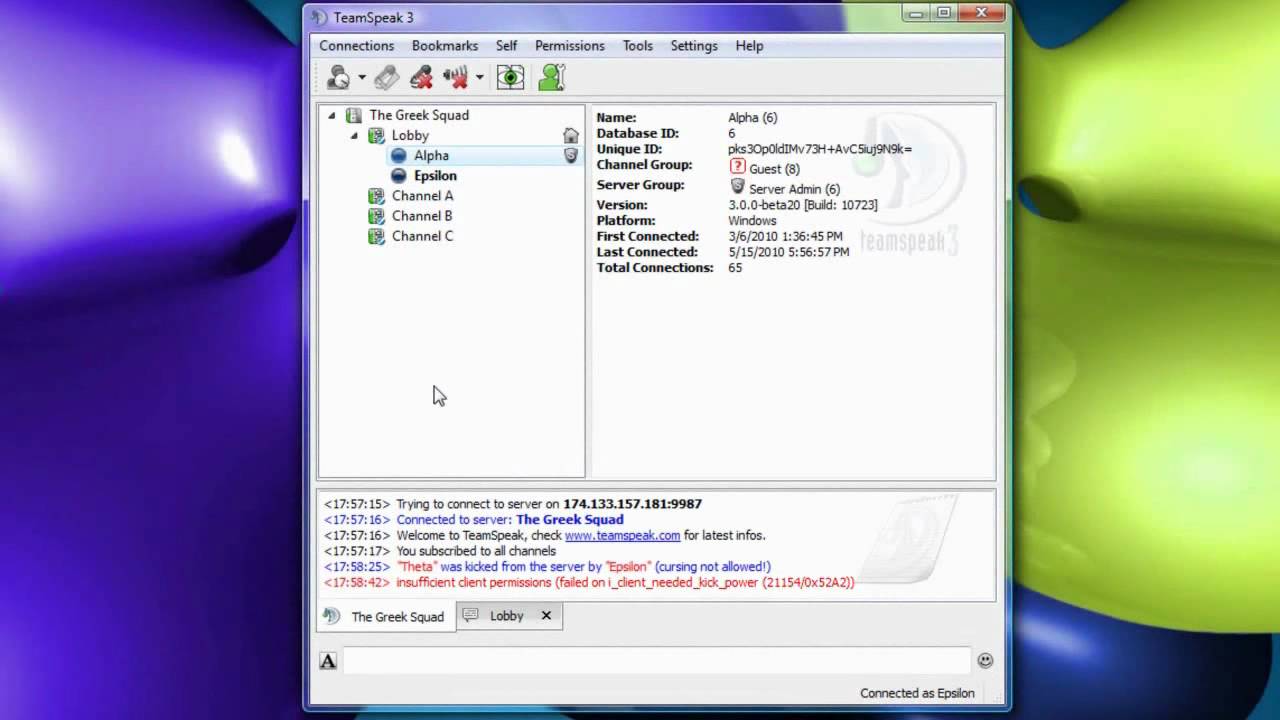
Task: Toggle away status in the toolbar
Action: coord(338,77)
